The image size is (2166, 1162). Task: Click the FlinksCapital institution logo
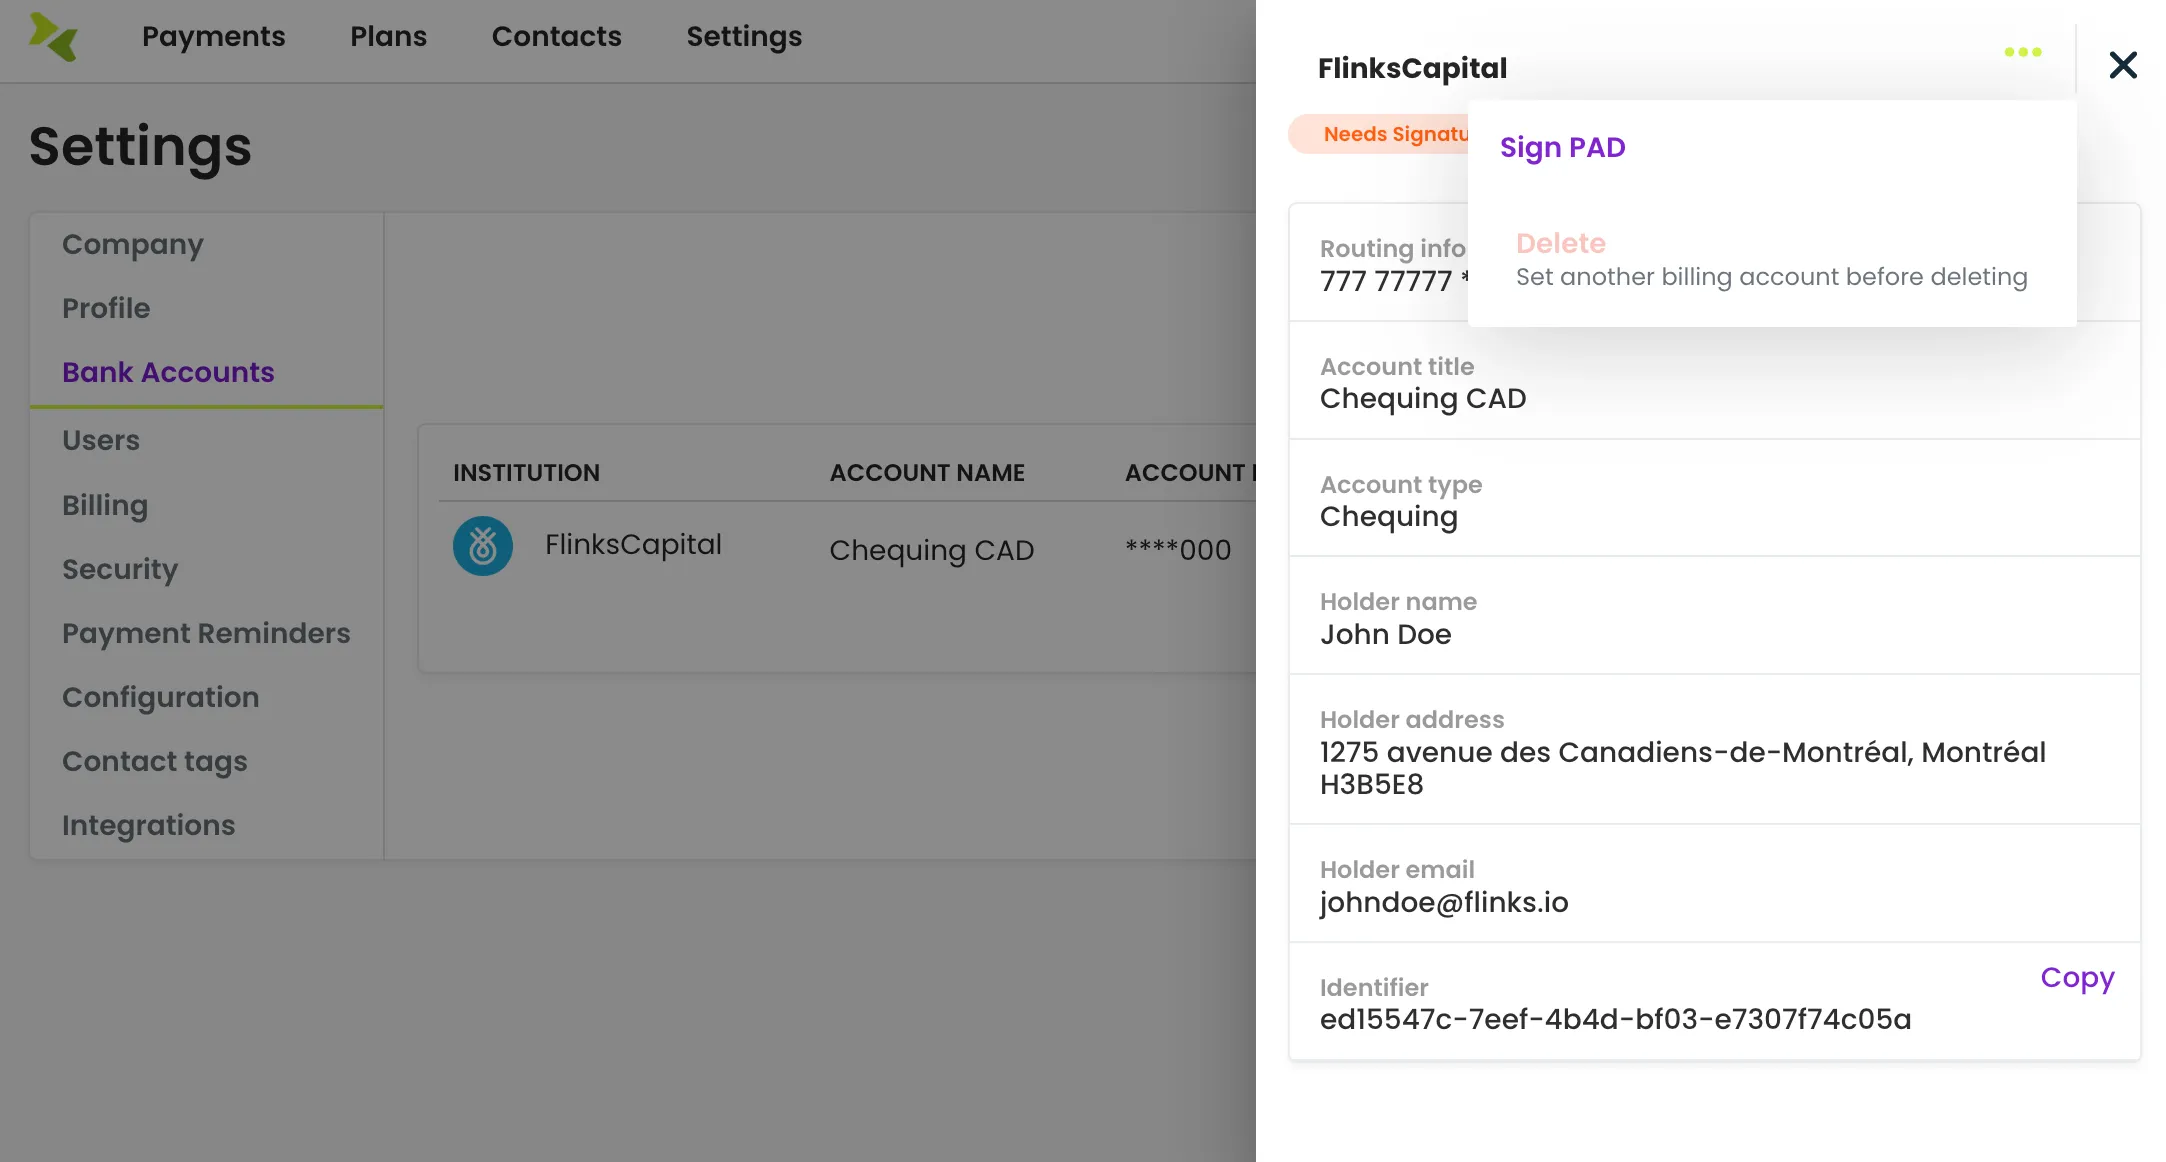pyautogui.click(x=483, y=545)
